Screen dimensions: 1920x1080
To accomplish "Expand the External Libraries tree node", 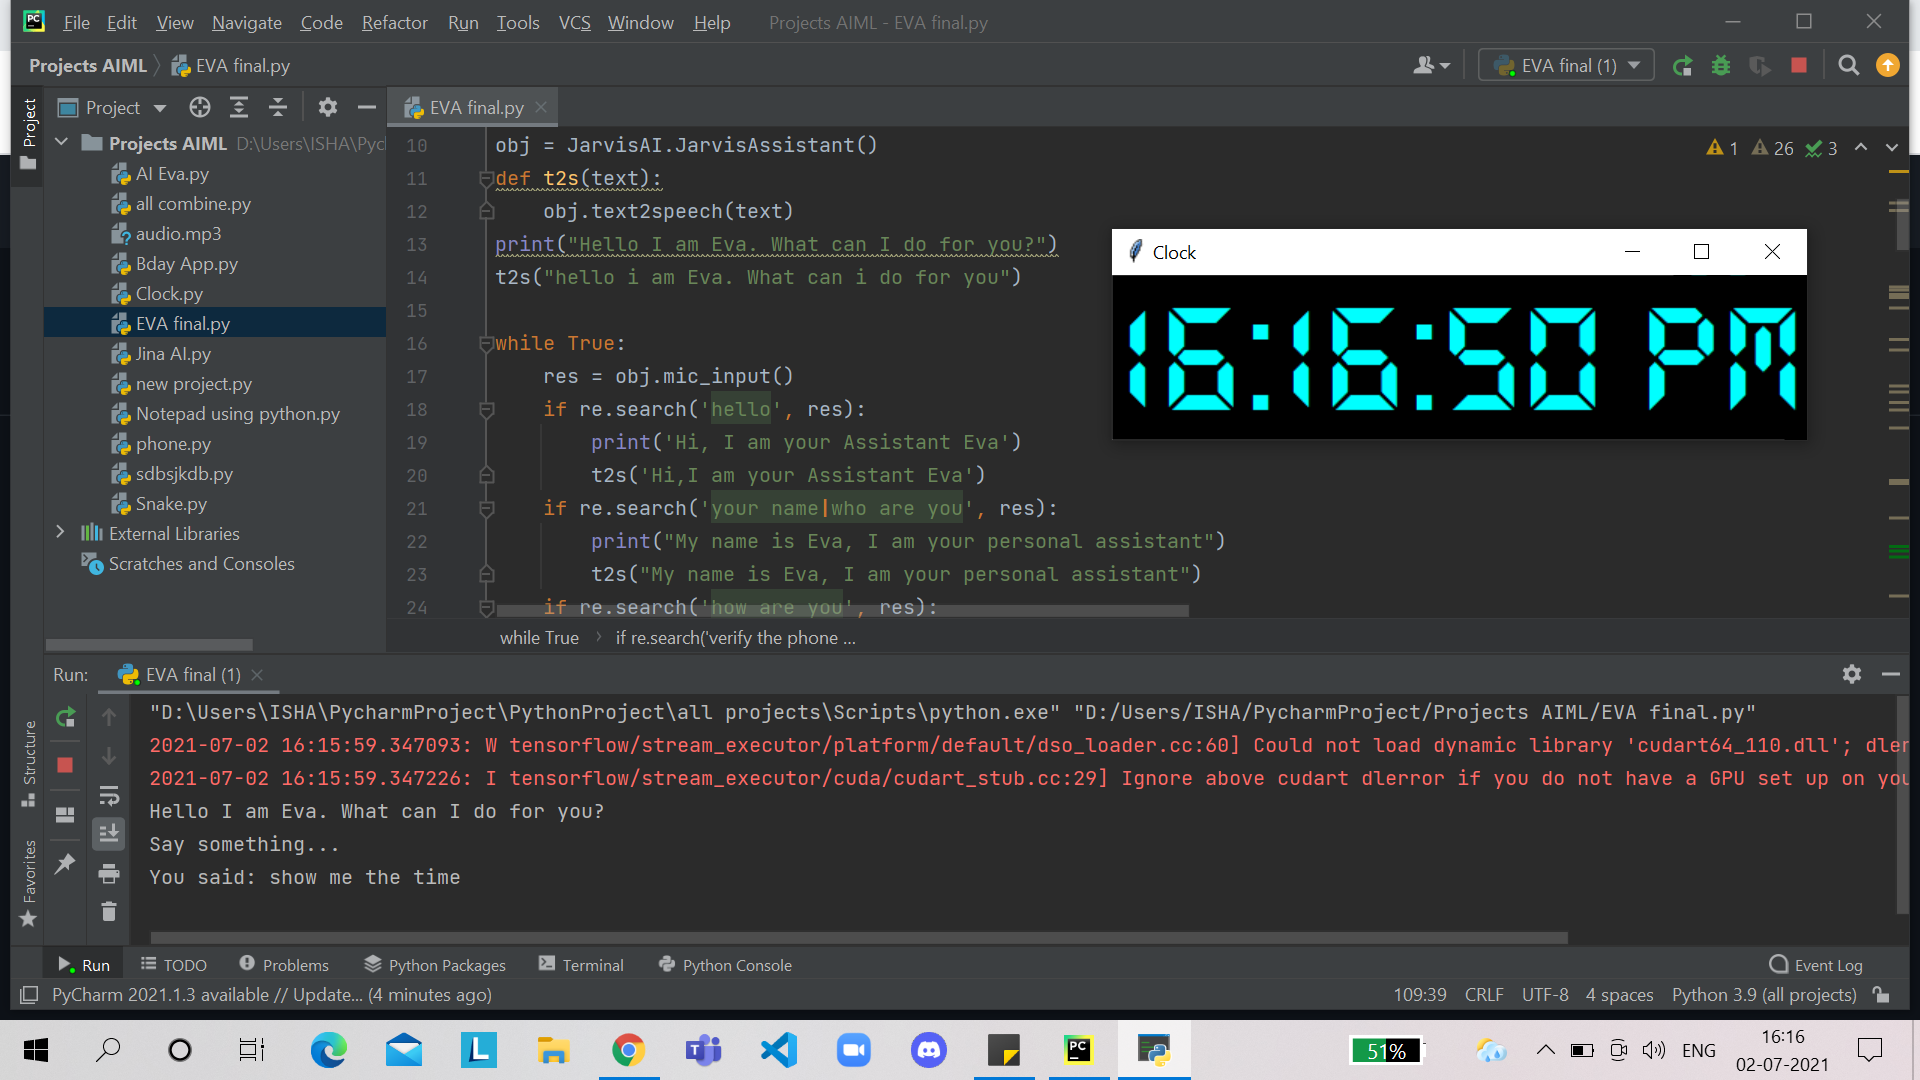I will pyautogui.click(x=60, y=533).
